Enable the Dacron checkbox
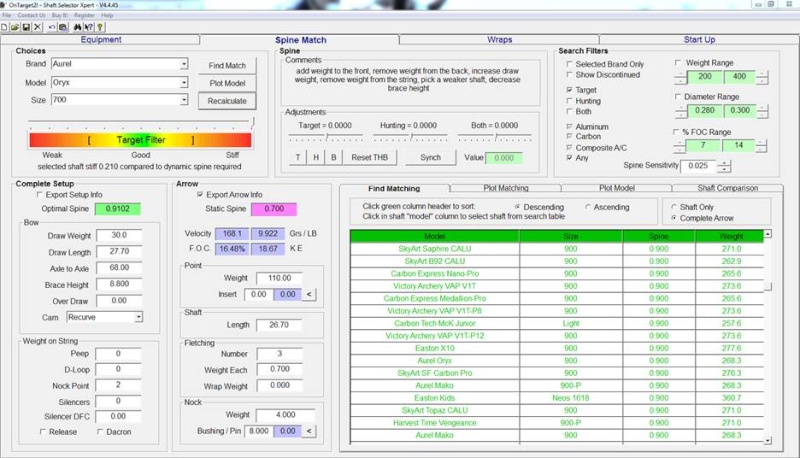Viewport: 800px width, 458px height. click(x=100, y=431)
